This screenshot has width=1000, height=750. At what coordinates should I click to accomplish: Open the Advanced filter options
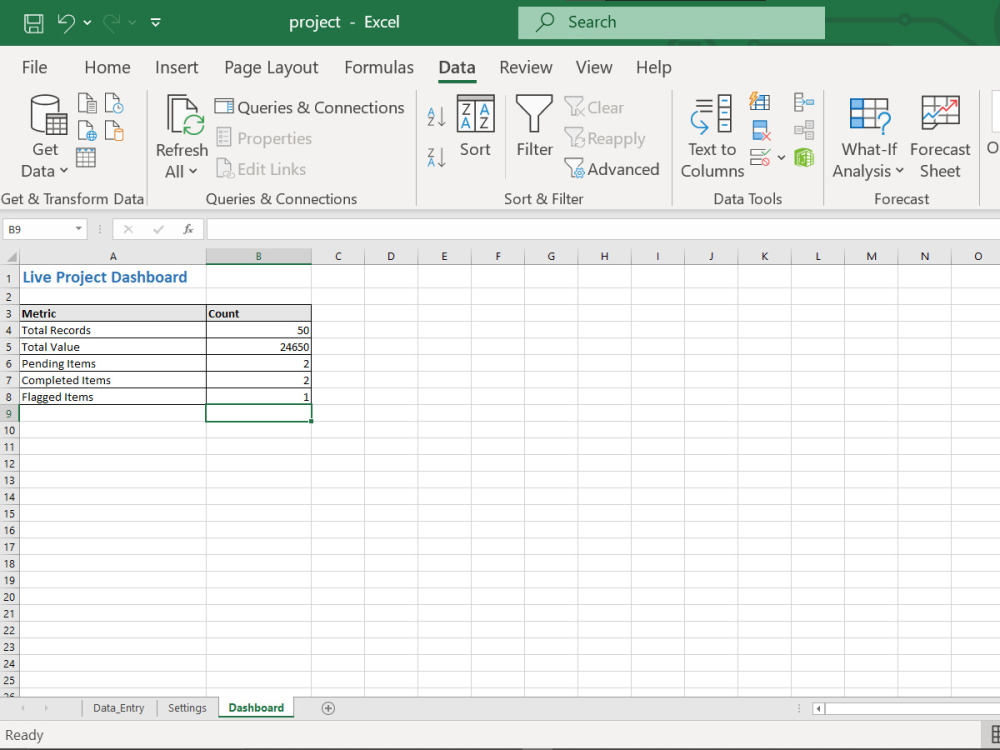click(612, 169)
